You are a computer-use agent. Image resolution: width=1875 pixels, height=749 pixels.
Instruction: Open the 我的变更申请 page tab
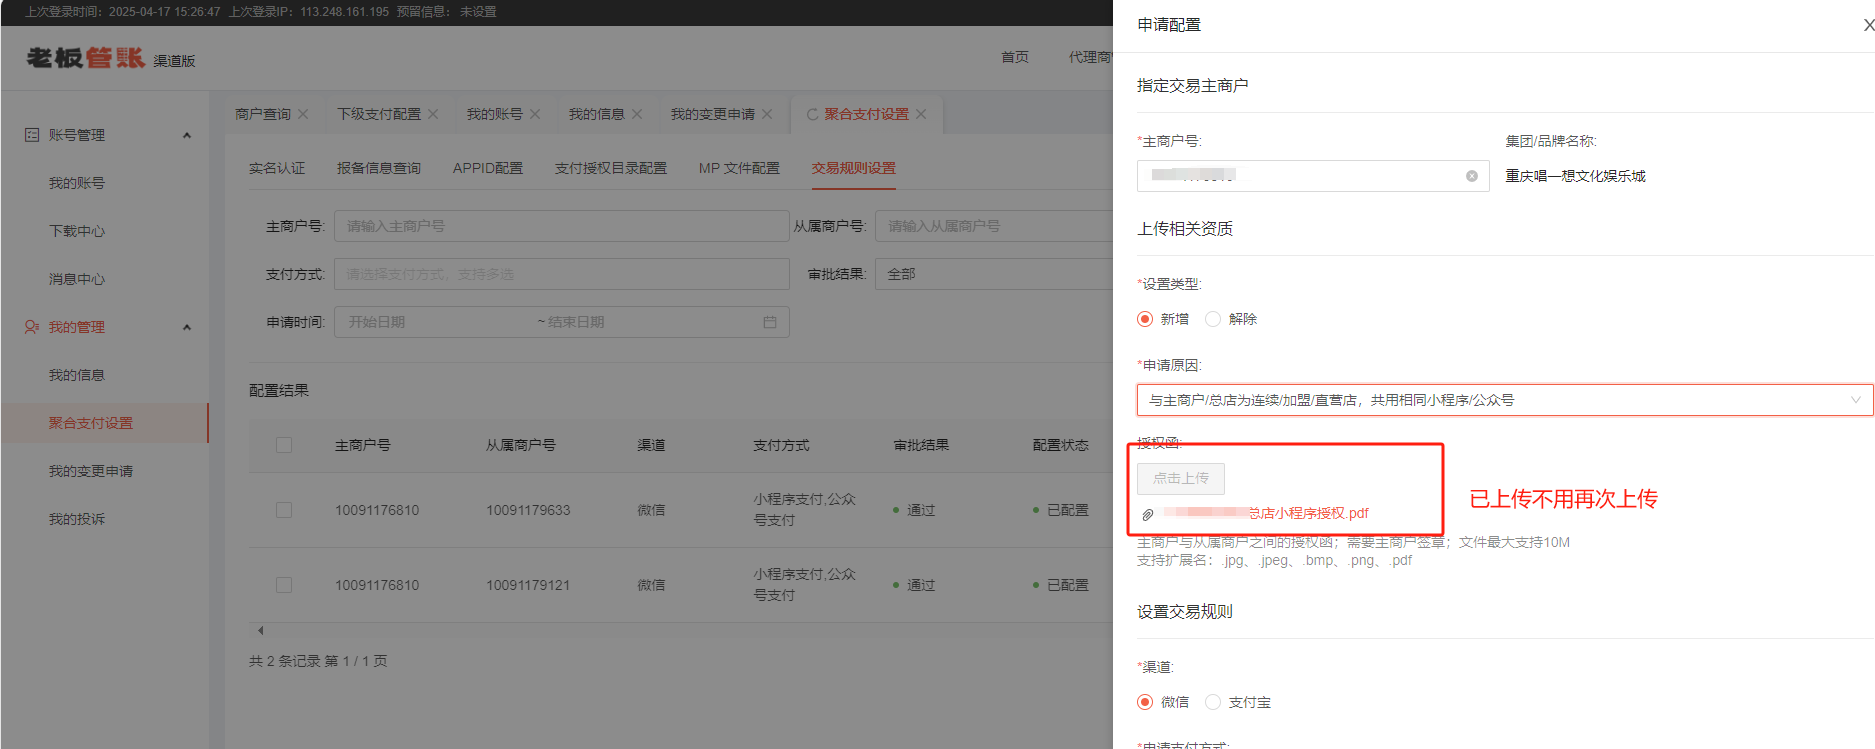pos(713,114)
